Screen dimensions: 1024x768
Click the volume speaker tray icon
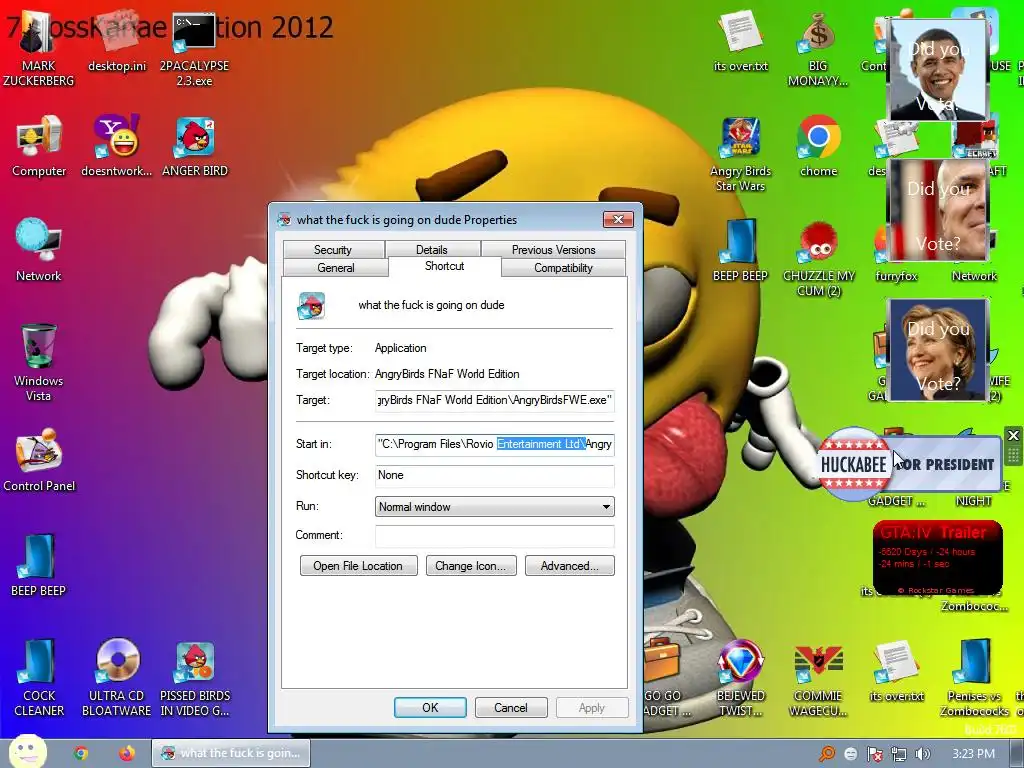pos(922,754)
